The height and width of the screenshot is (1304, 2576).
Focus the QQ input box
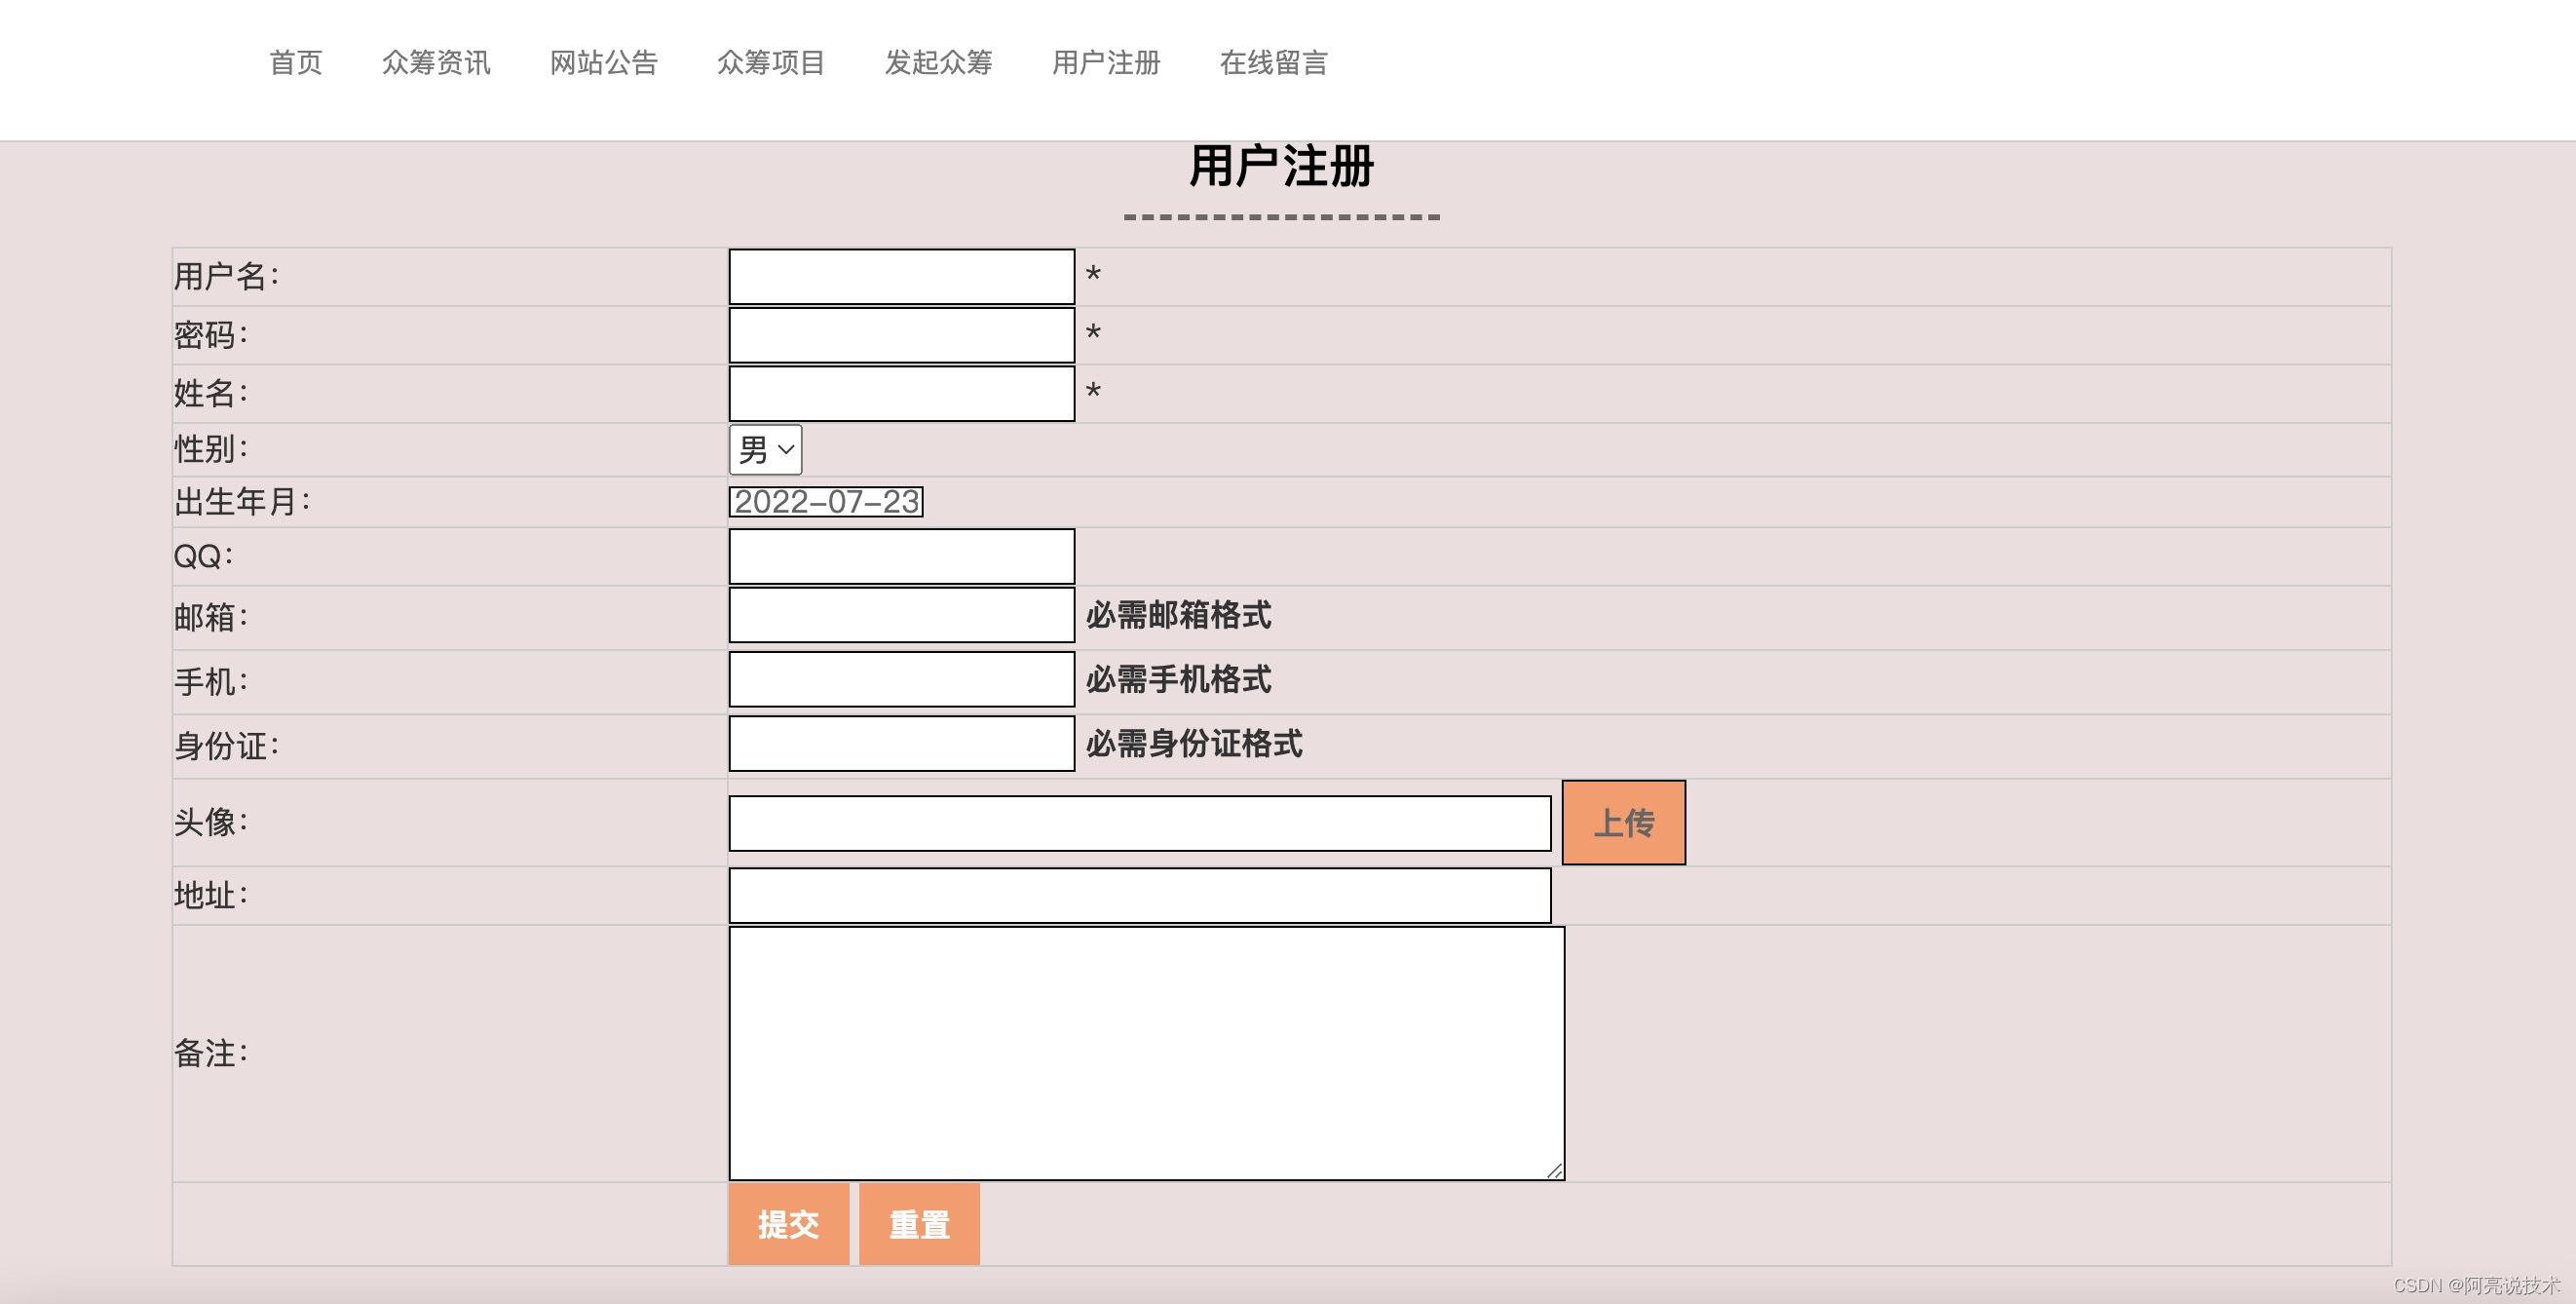point(901,556)
